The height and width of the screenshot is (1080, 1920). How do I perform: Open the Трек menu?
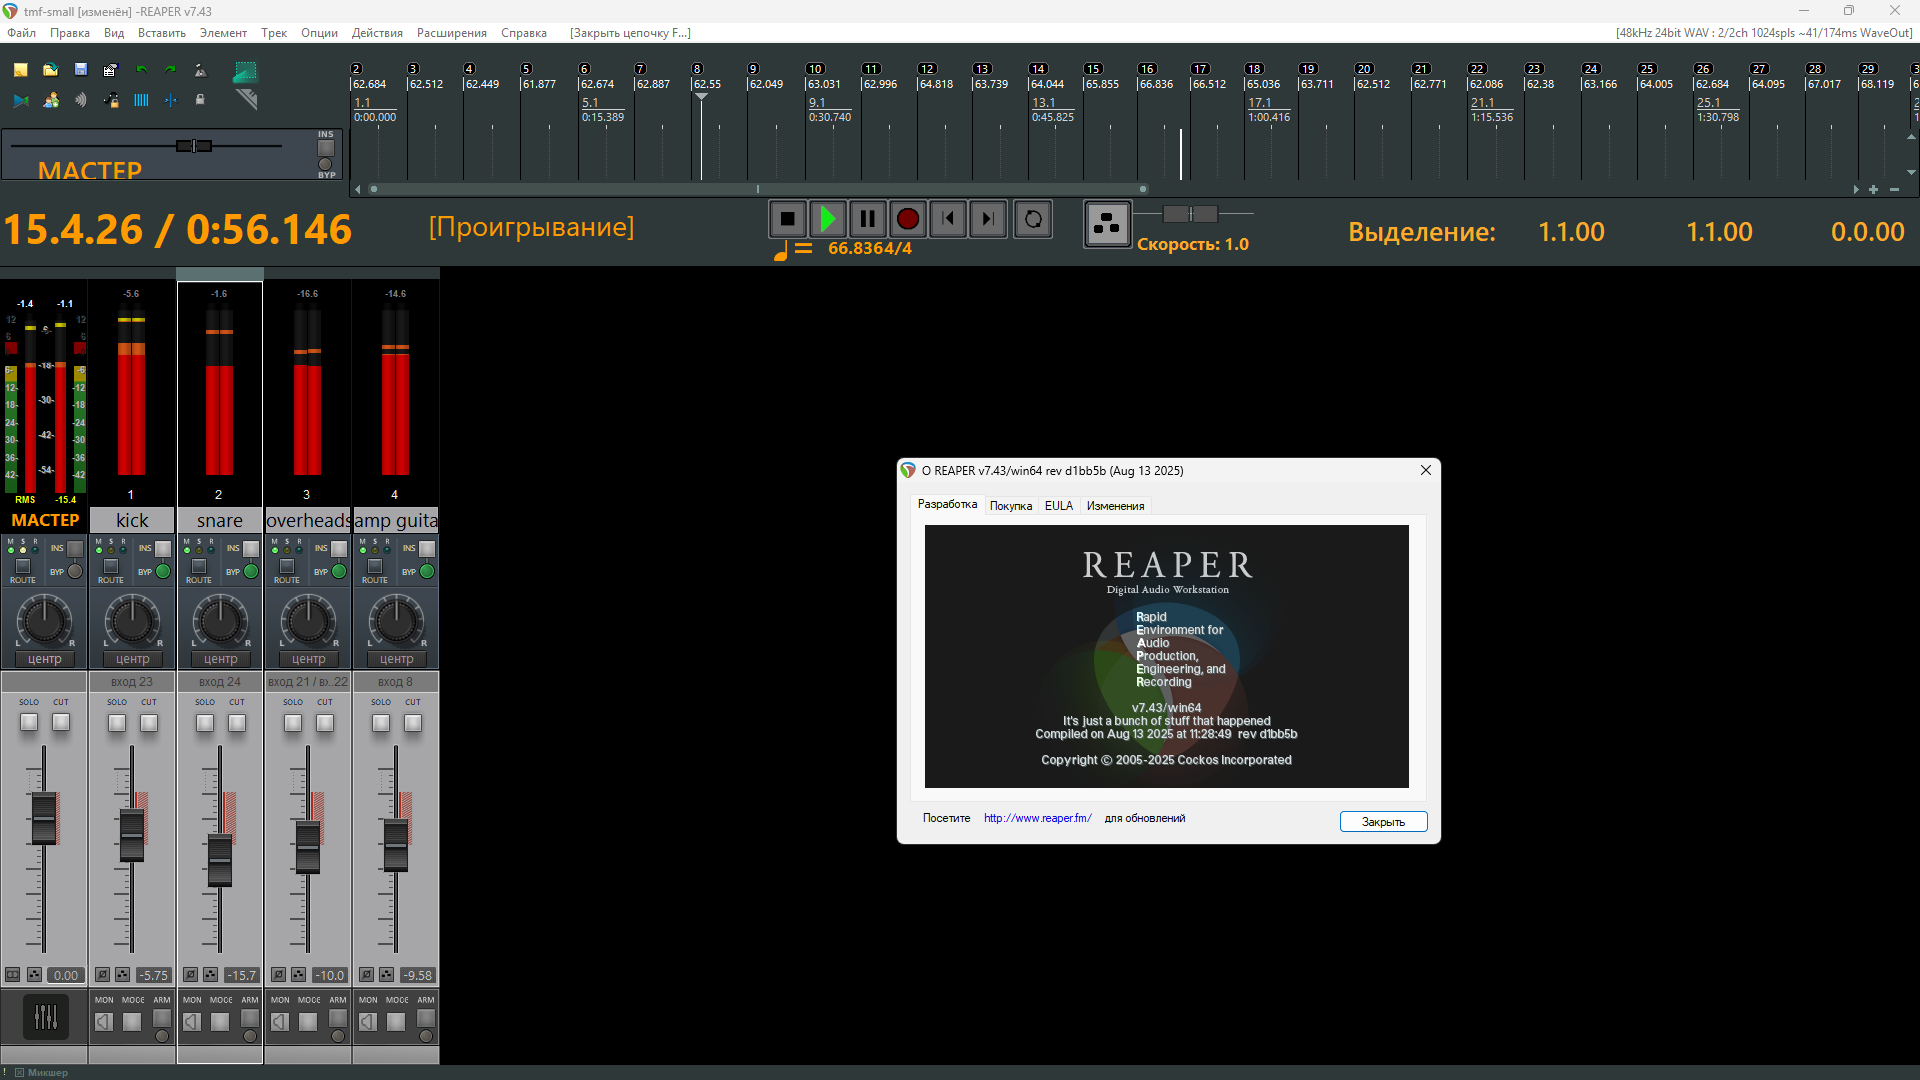274,33
